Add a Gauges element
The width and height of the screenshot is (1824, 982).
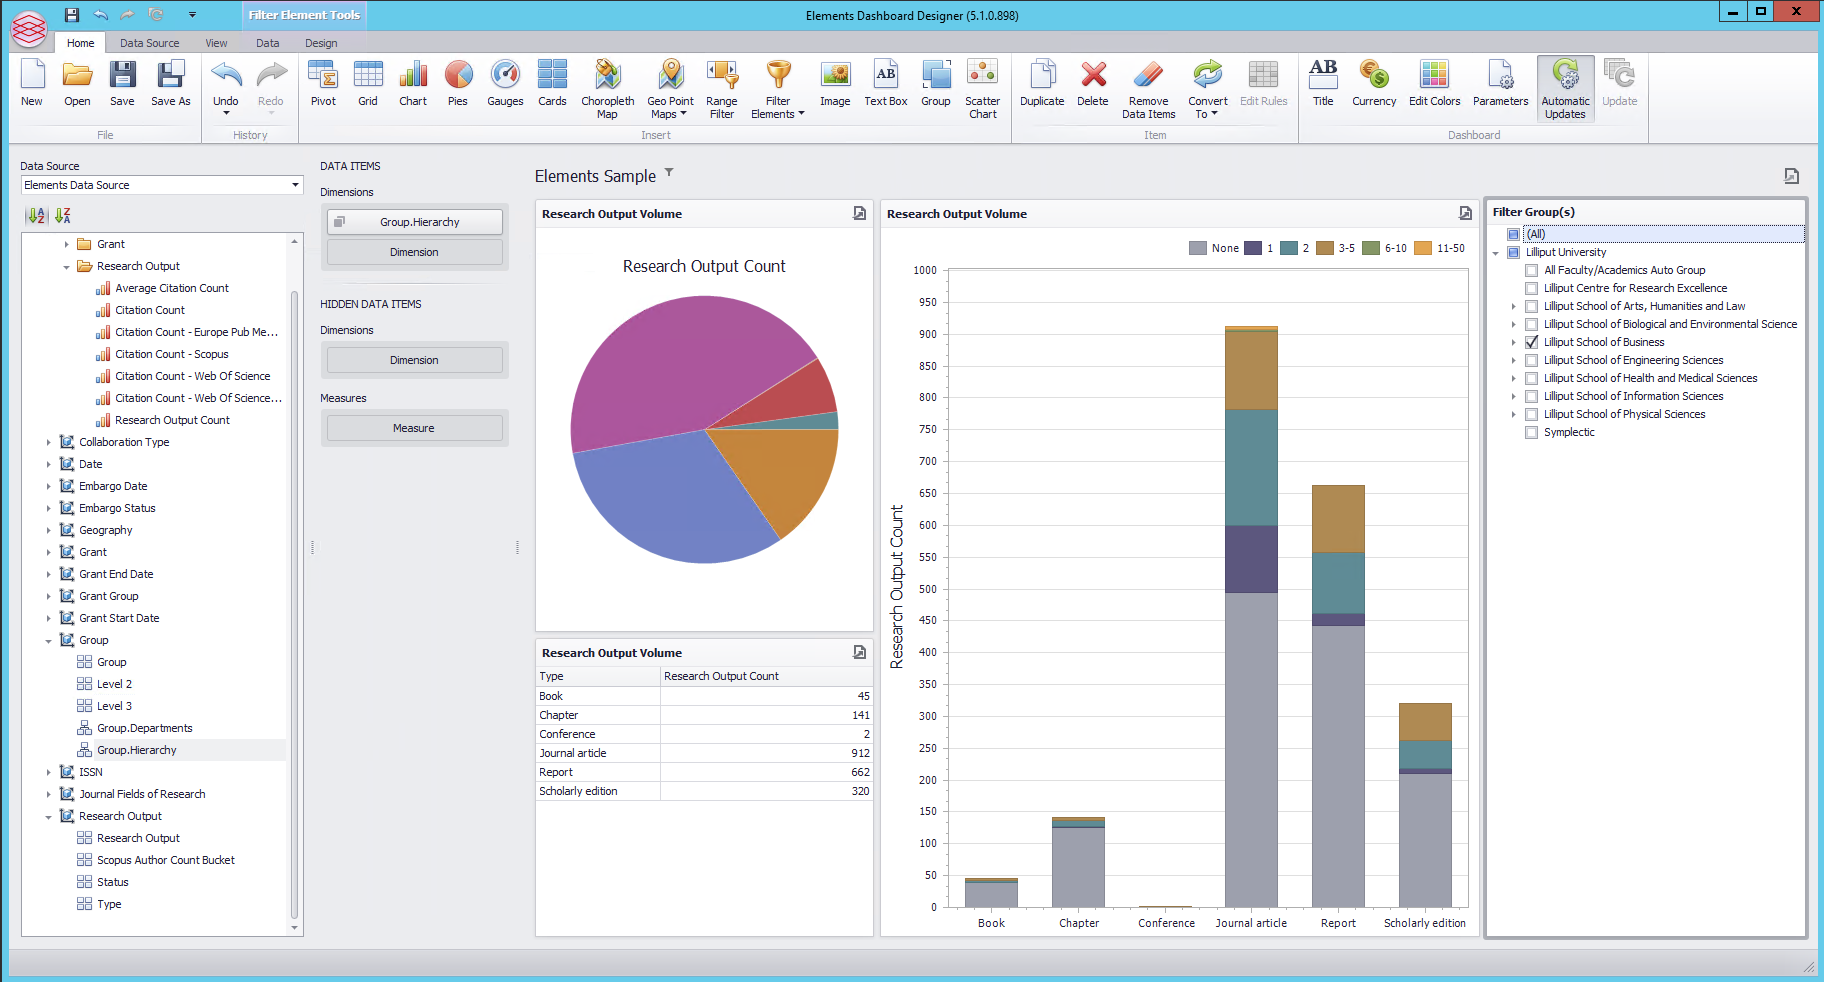[x=505, y=83]
